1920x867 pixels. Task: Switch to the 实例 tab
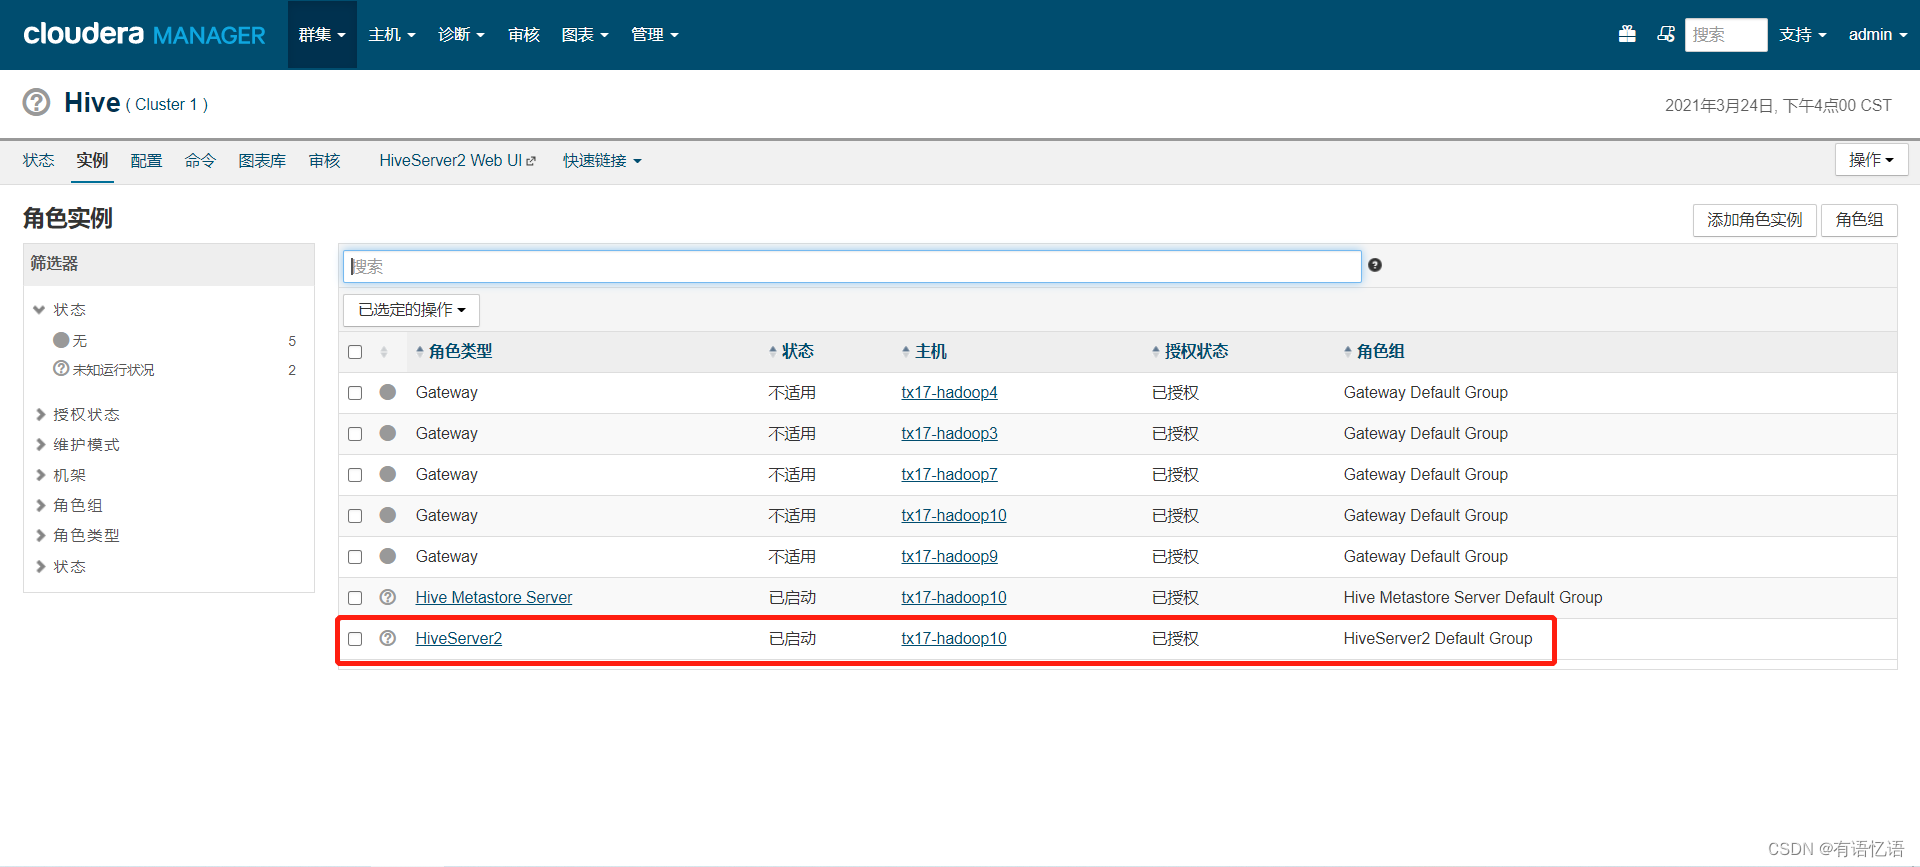(92, 161)
